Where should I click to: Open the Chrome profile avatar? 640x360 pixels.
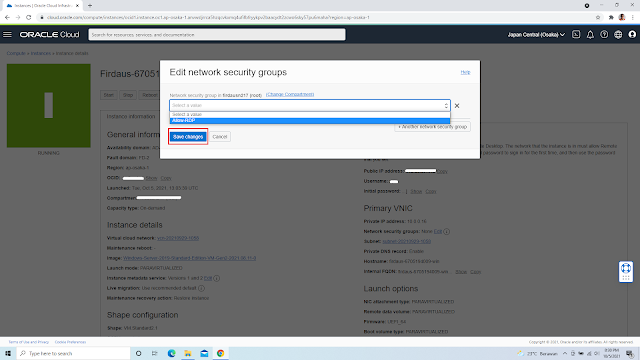click(622, 18)
